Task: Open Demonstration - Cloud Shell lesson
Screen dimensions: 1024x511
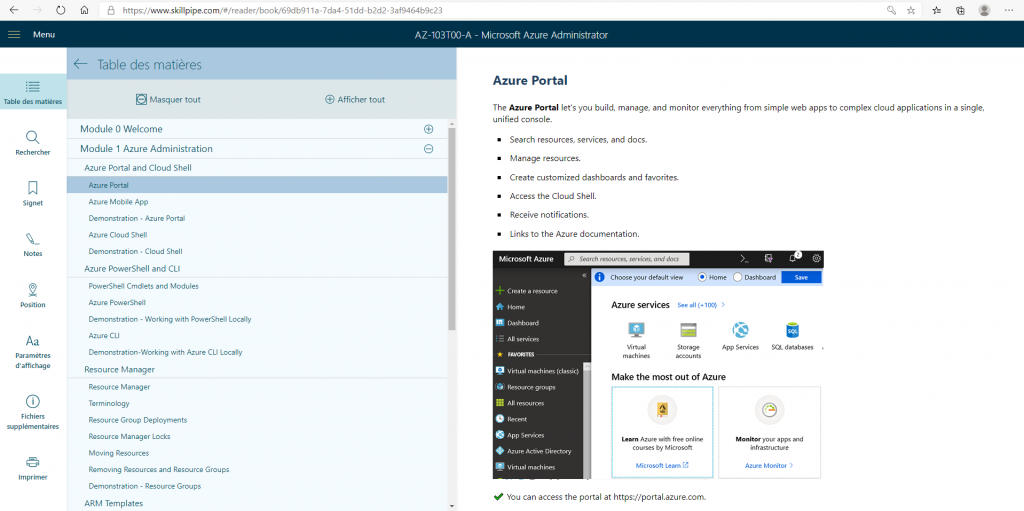Action: point(135,251)
